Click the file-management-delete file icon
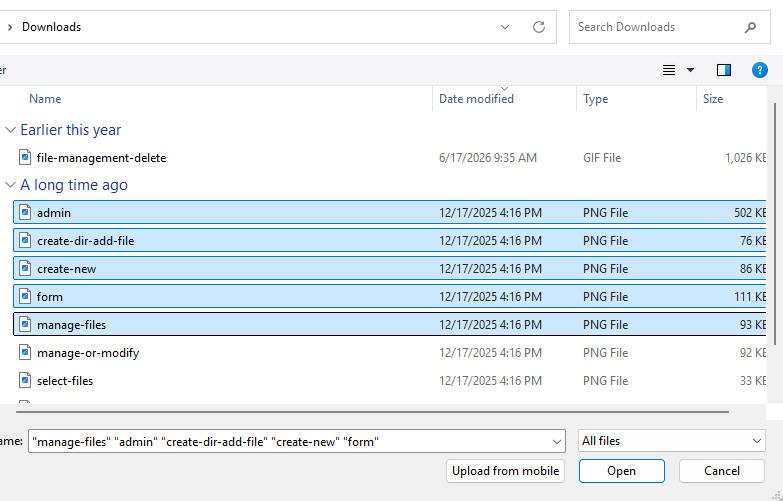 pyautogui.click(x=25, y=157)
